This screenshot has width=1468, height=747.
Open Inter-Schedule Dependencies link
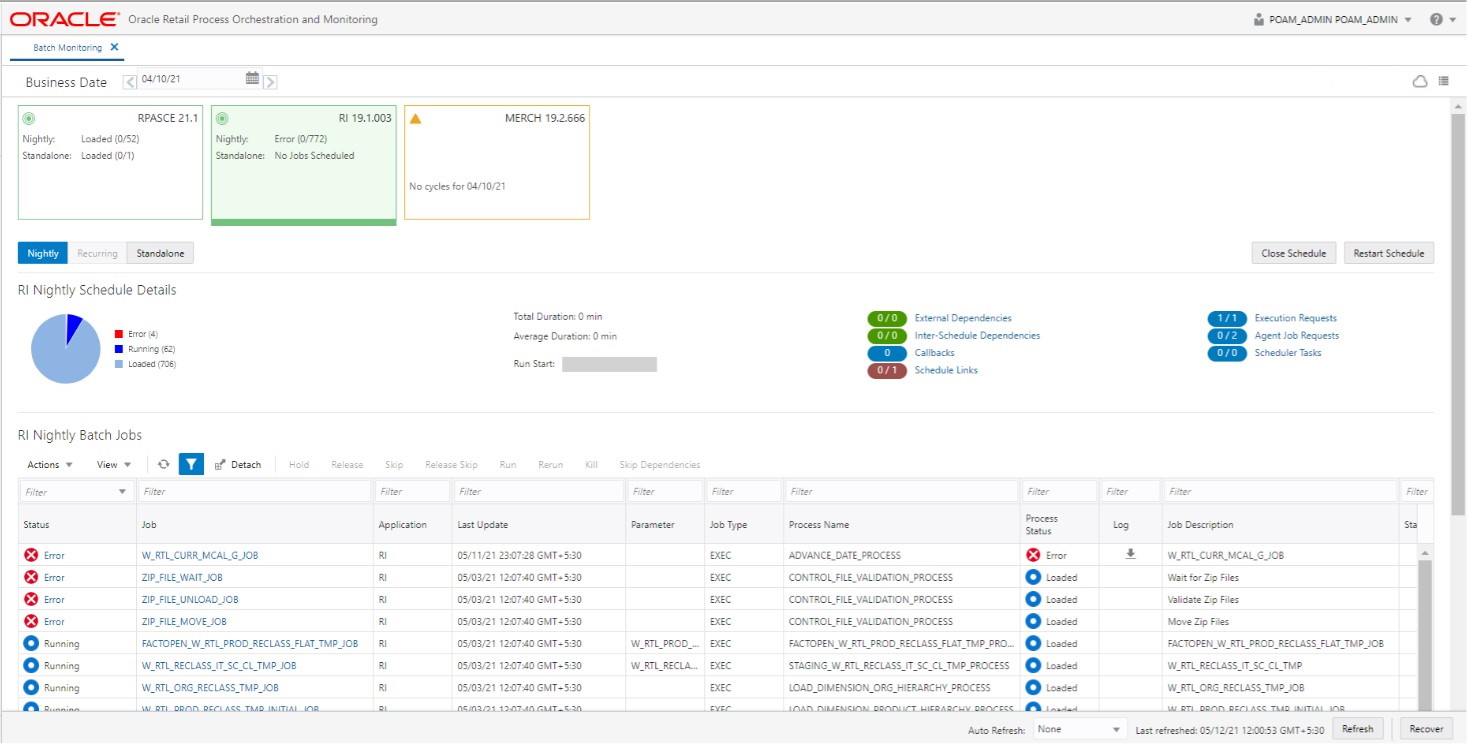coord(977,336)
